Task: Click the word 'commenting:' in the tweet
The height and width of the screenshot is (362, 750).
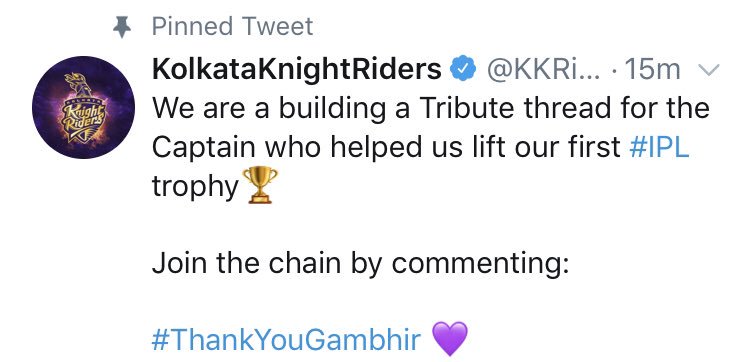Action: (480, 265)
